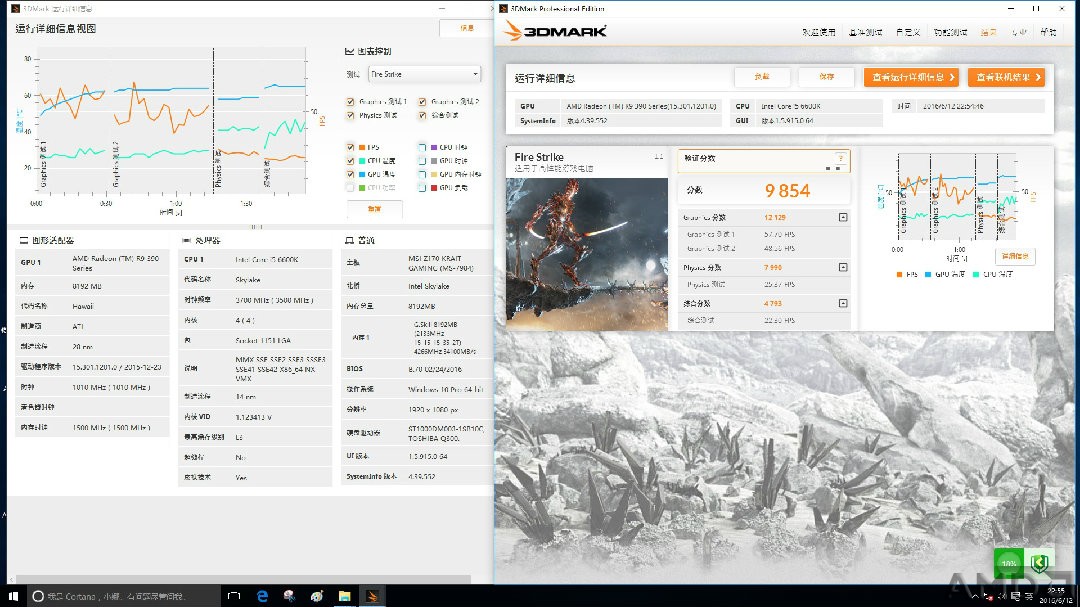
Task: Toggle the combined test checkbox beside Physics
Action: click(422, 116)
